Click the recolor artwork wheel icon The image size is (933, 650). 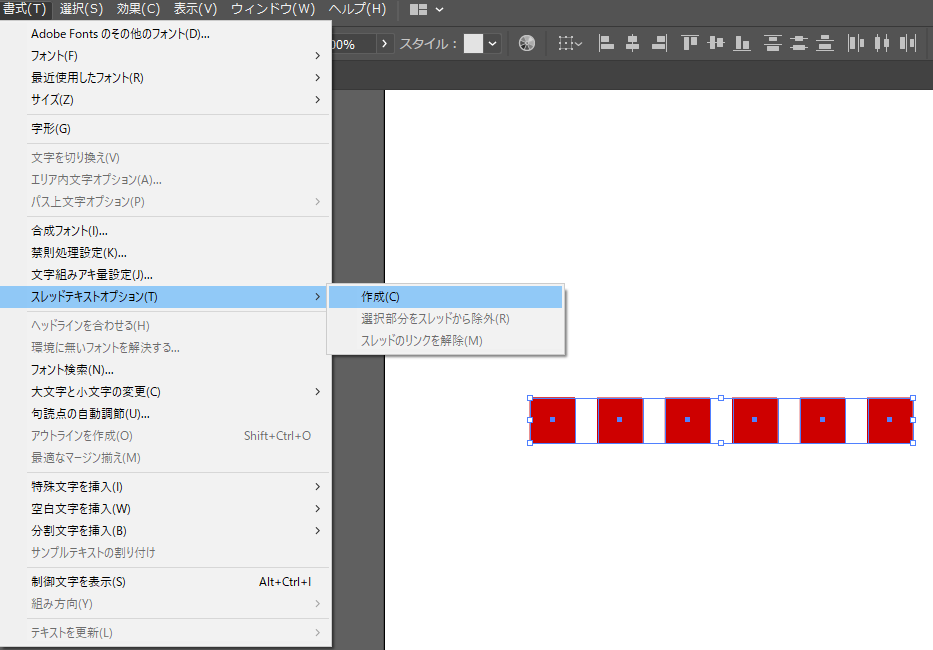527,43
